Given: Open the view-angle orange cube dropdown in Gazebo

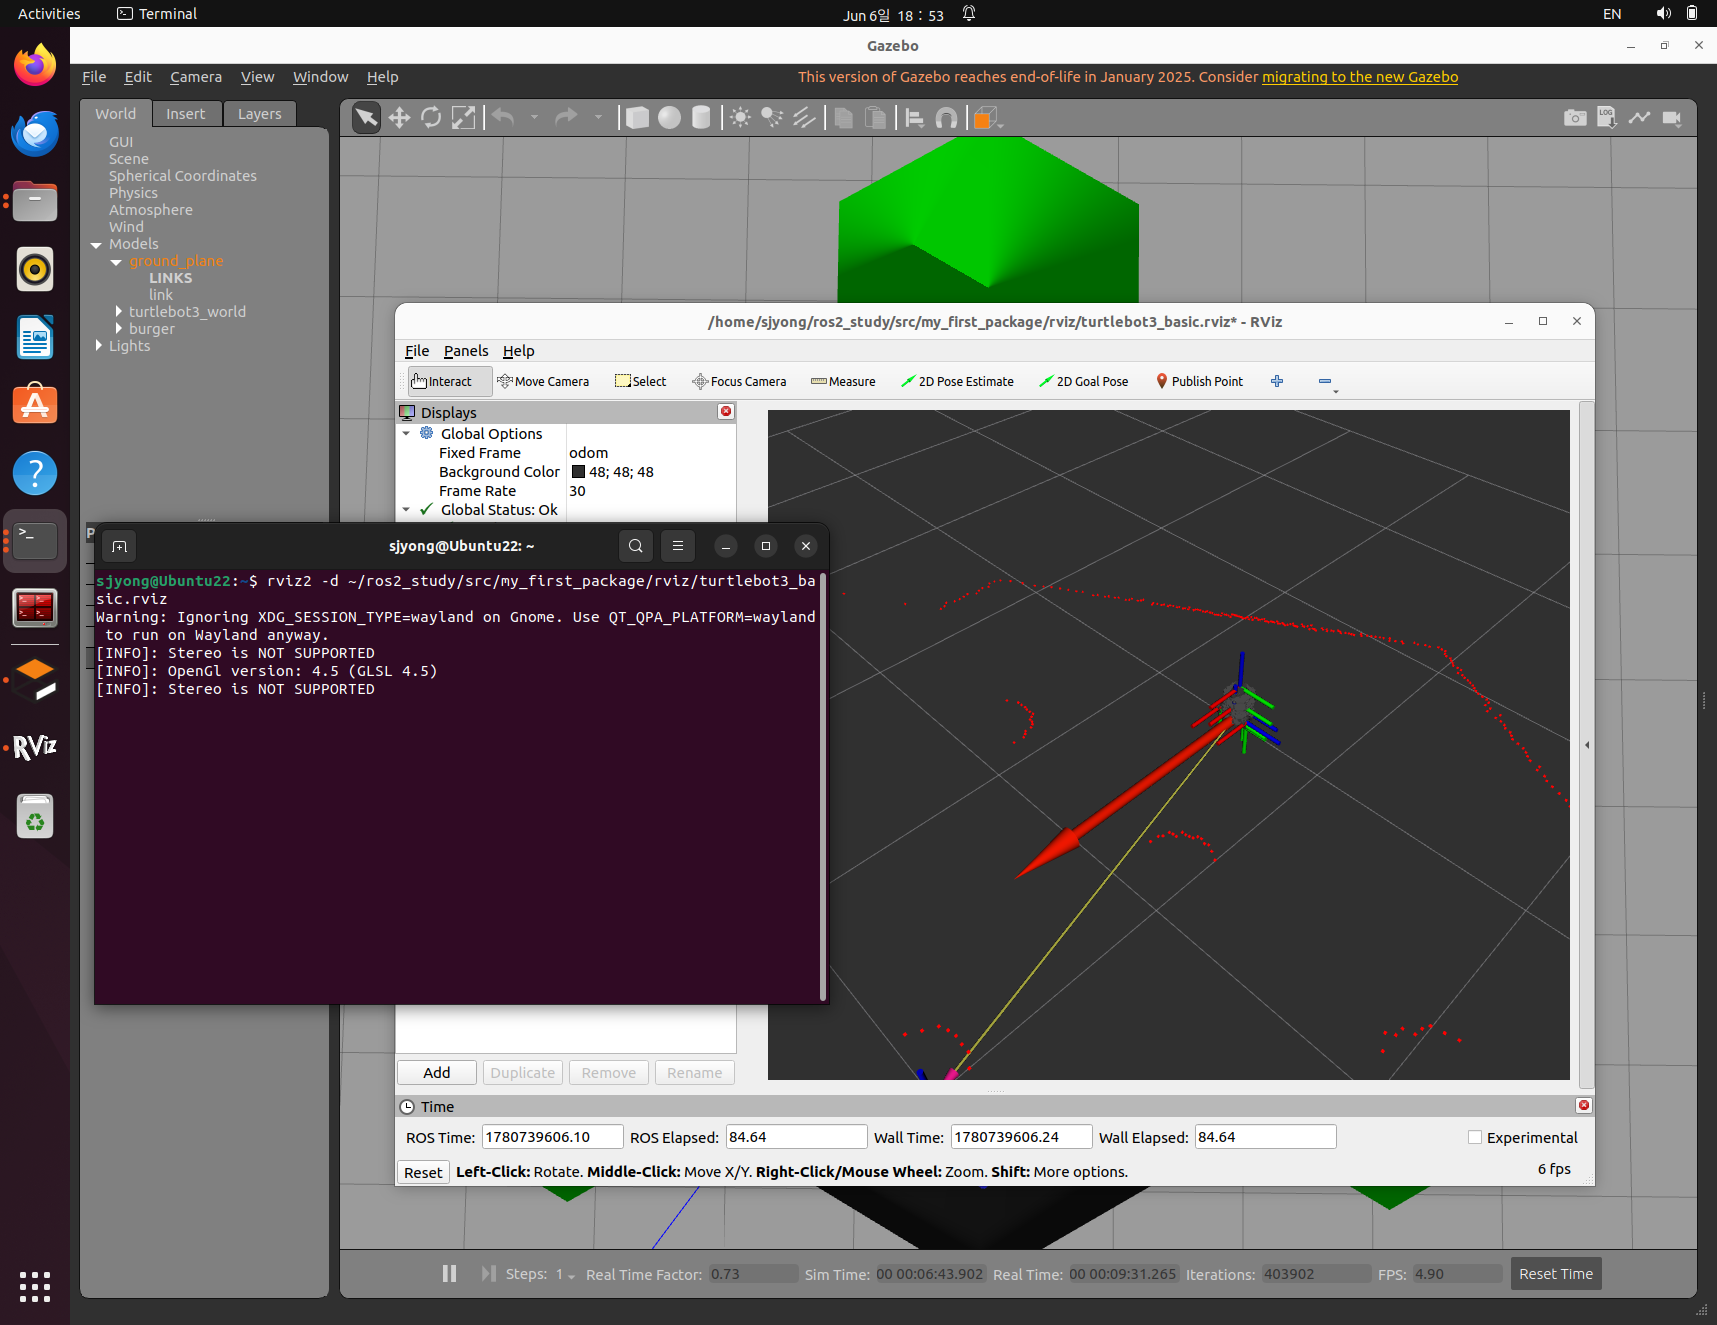Looking at the screenshot, I should [987, 118].
